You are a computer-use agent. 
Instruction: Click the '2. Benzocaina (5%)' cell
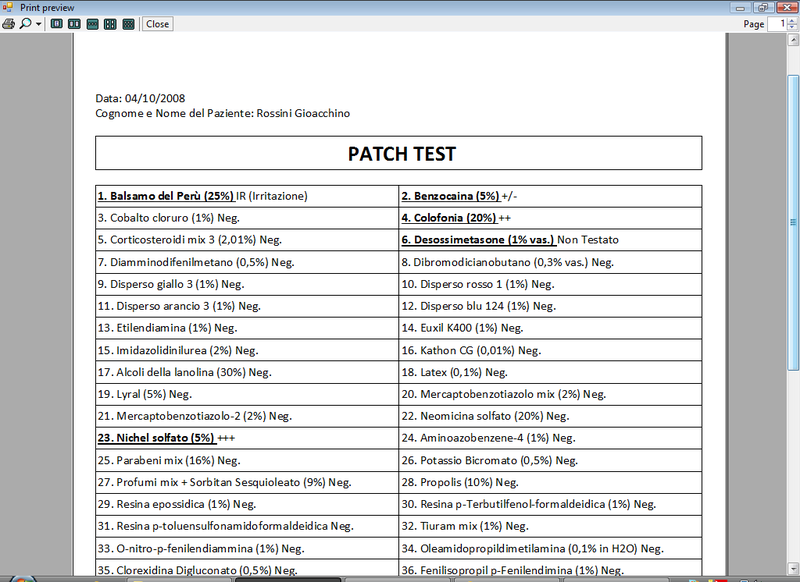tap(551, 196)
